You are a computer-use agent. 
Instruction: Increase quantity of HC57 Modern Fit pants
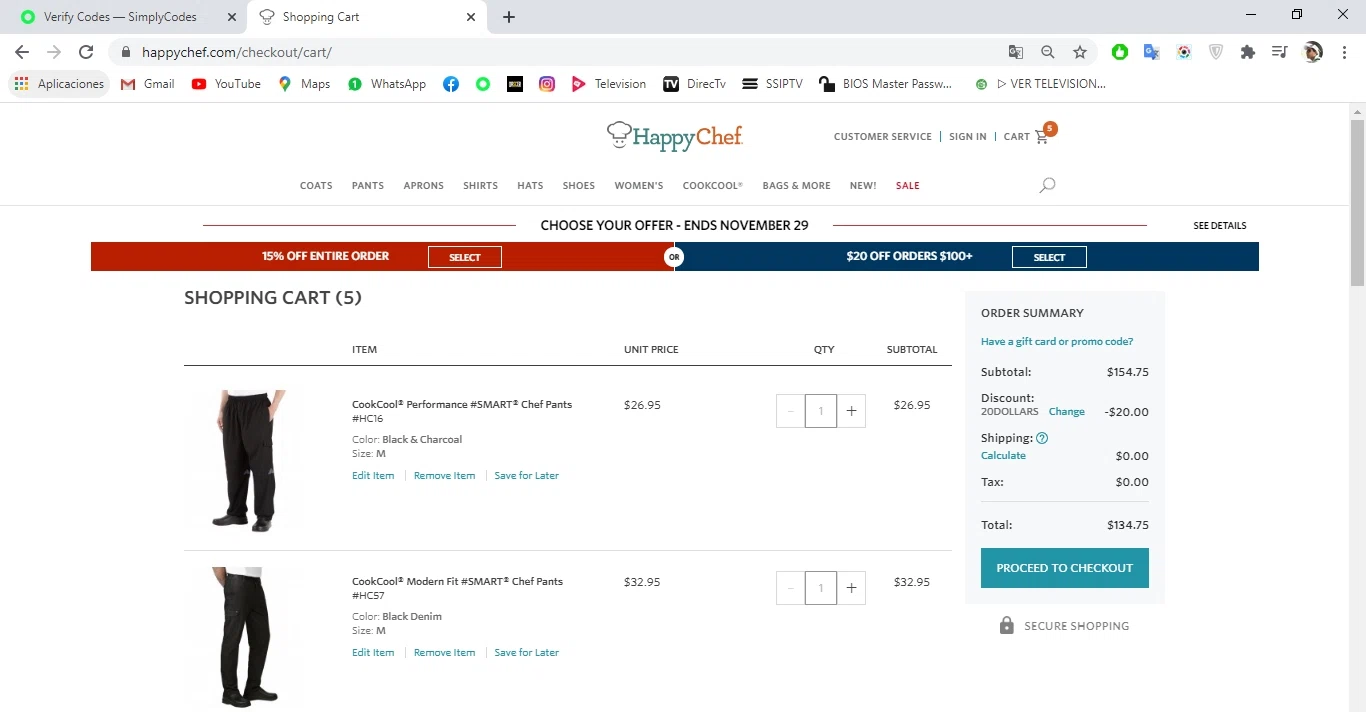(x=851, y=588)
